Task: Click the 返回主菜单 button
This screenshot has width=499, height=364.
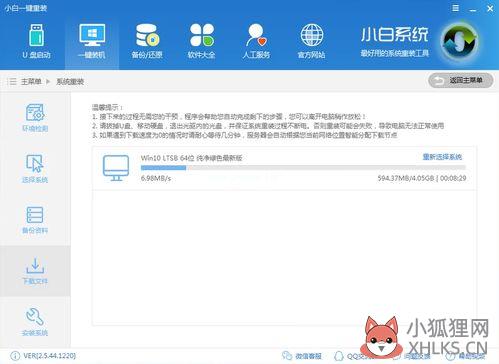Action: pos(460,80)
